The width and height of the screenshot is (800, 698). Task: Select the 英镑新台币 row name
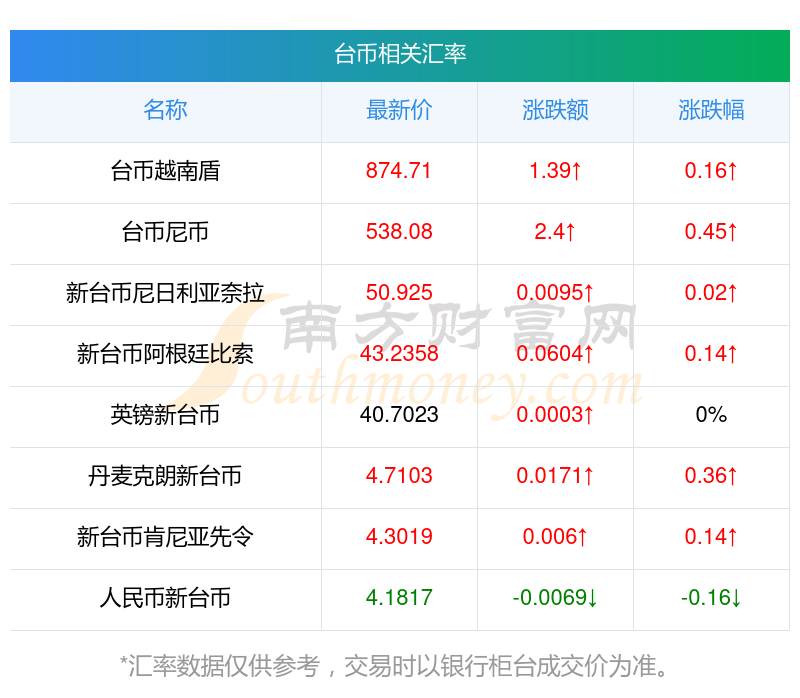tap(165, 415)
